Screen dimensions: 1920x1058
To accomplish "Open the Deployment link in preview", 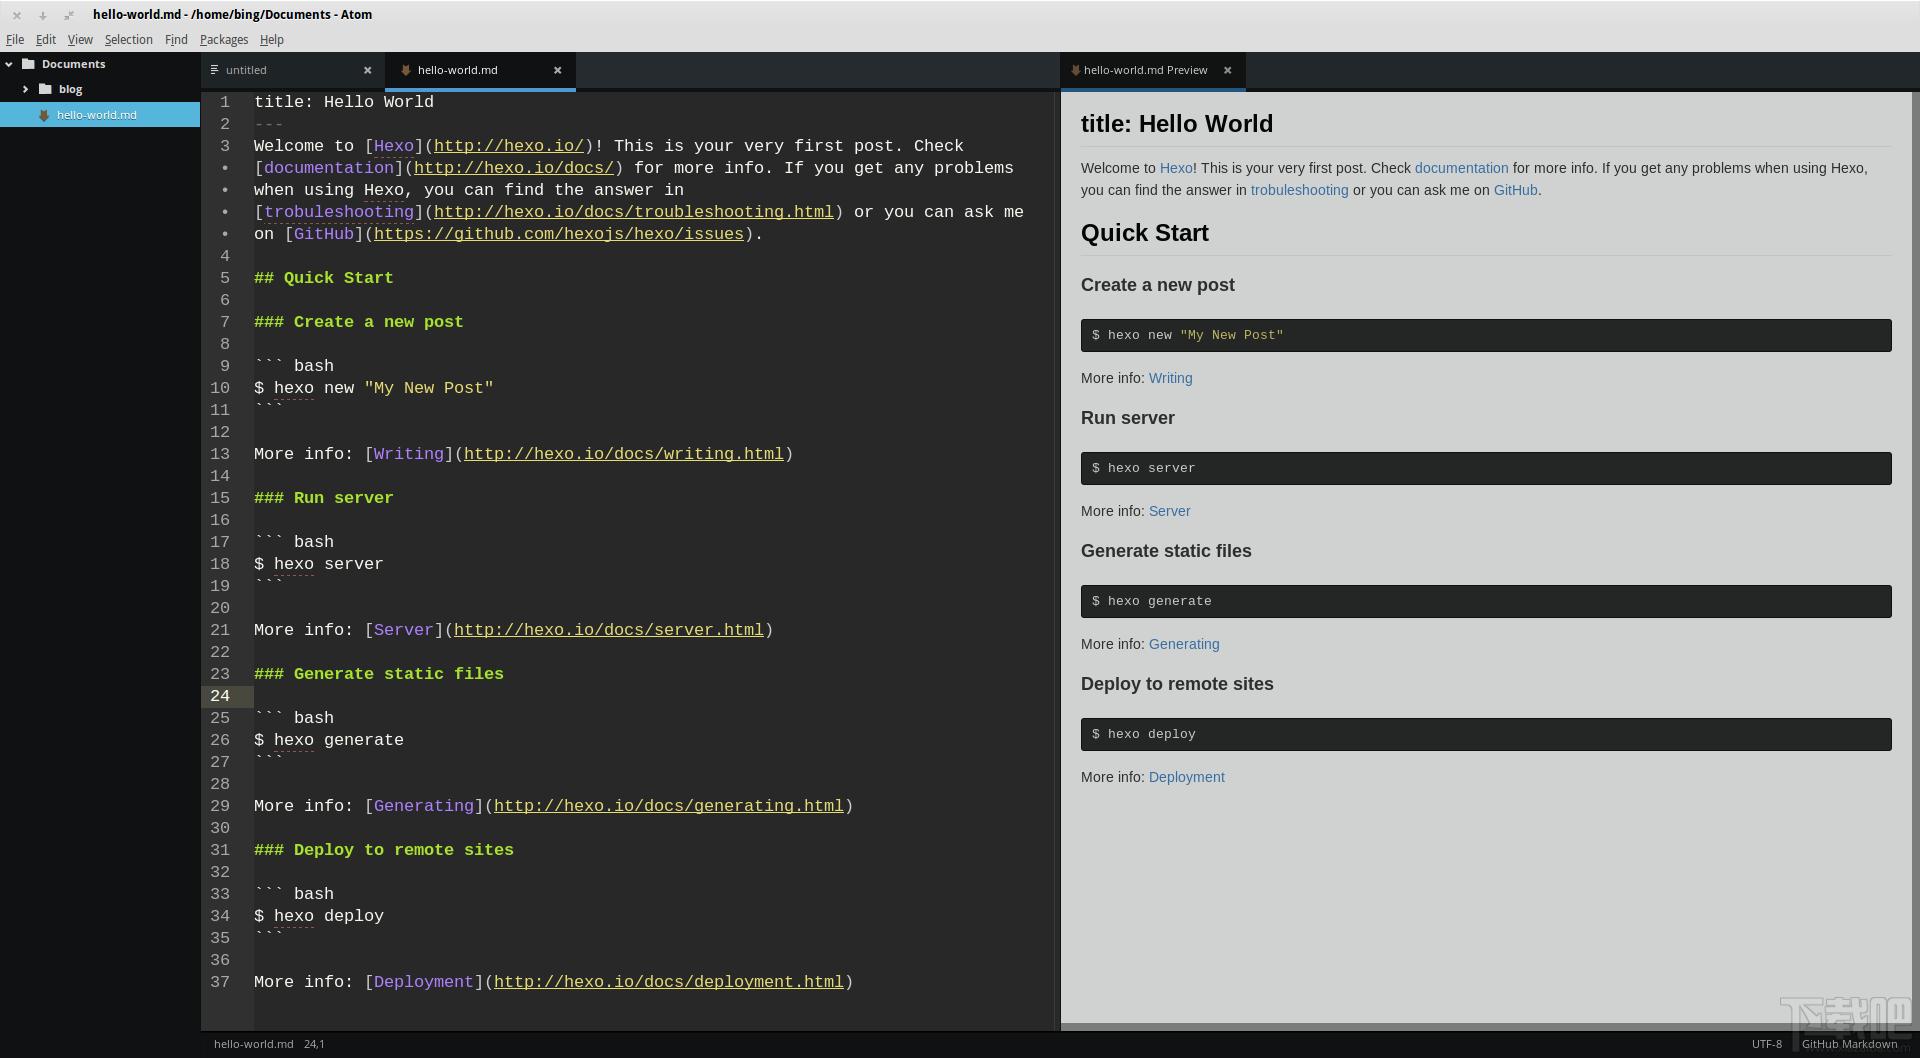I will click(1186, 777).
